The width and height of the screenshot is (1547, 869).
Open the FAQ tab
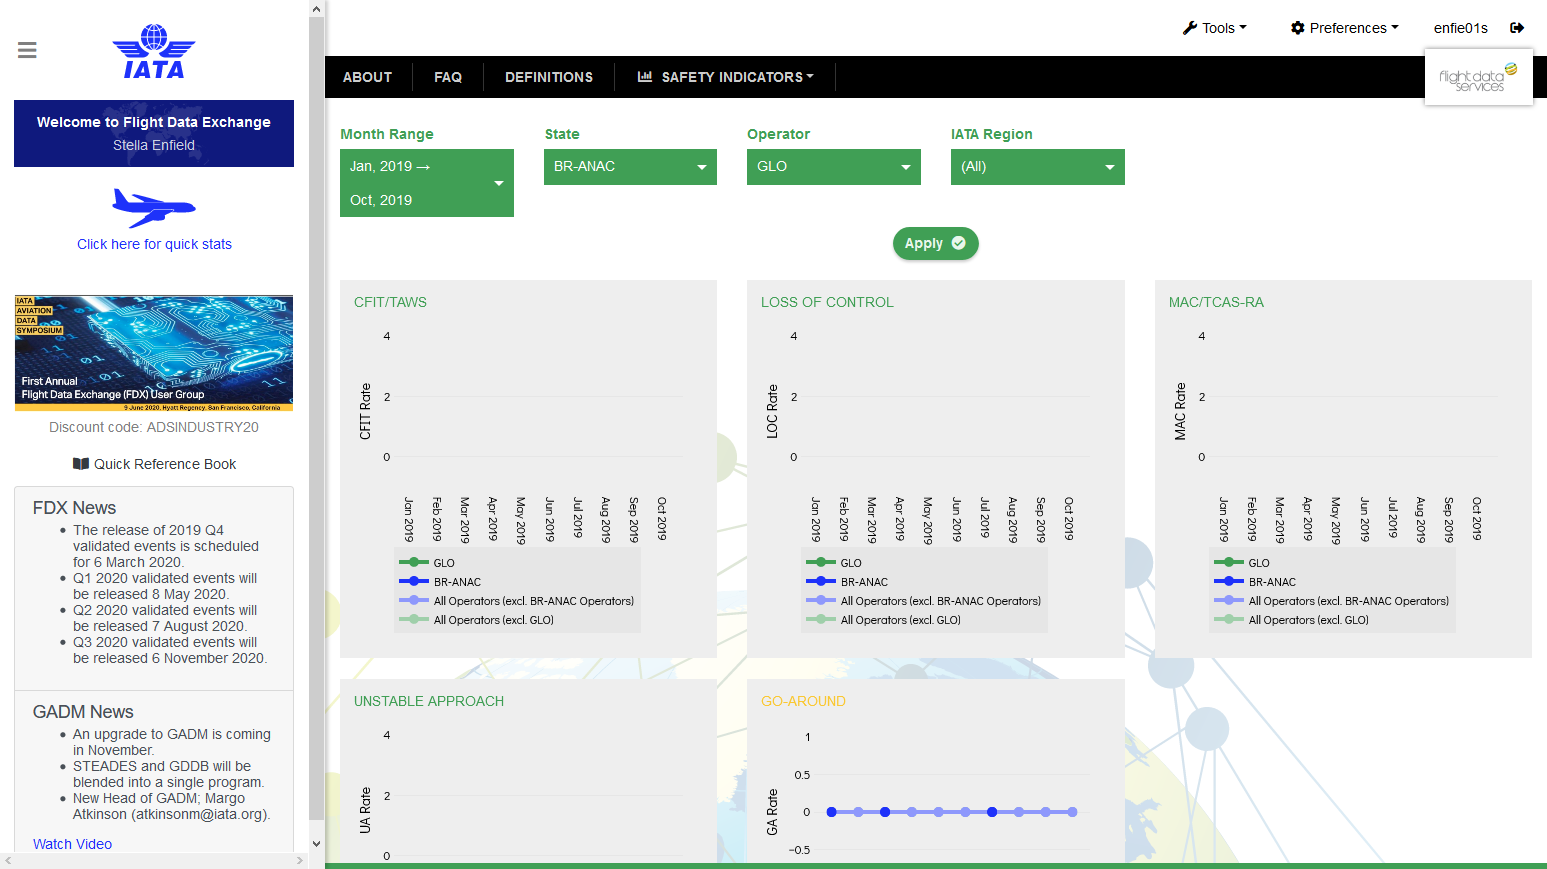[x=448, y=77]
